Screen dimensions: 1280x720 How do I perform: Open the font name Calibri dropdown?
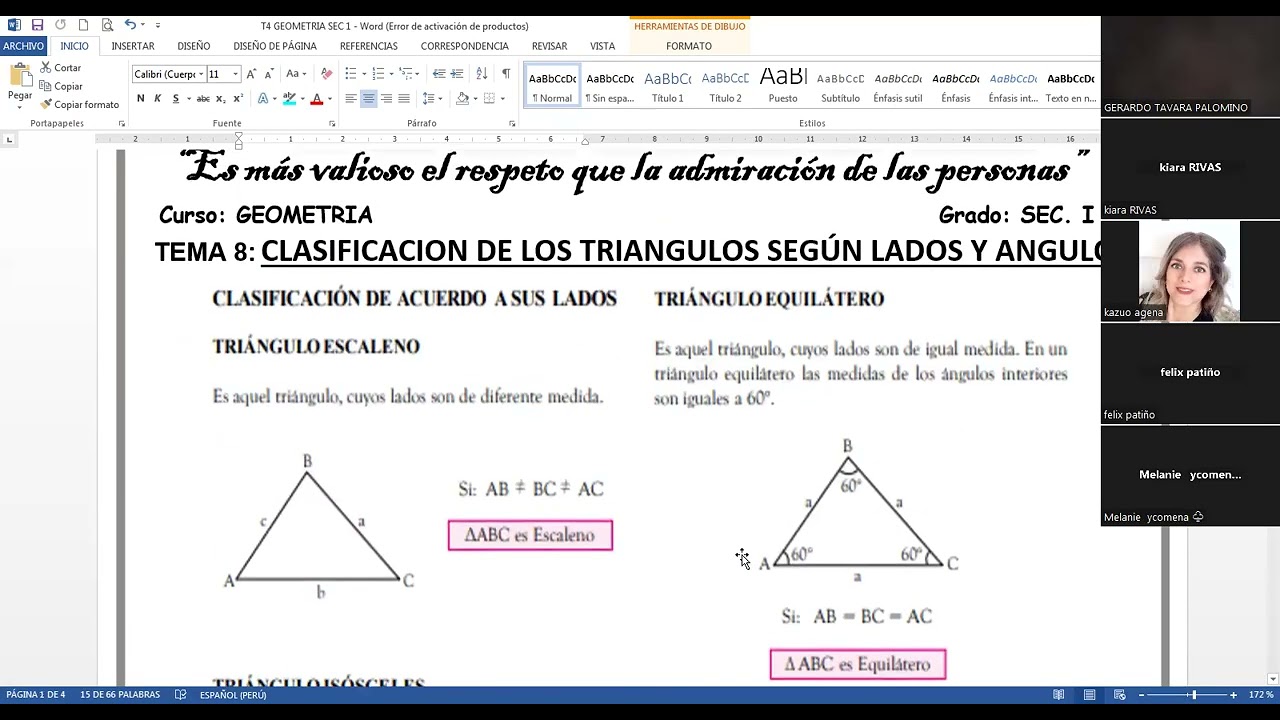tap(201, 74)
